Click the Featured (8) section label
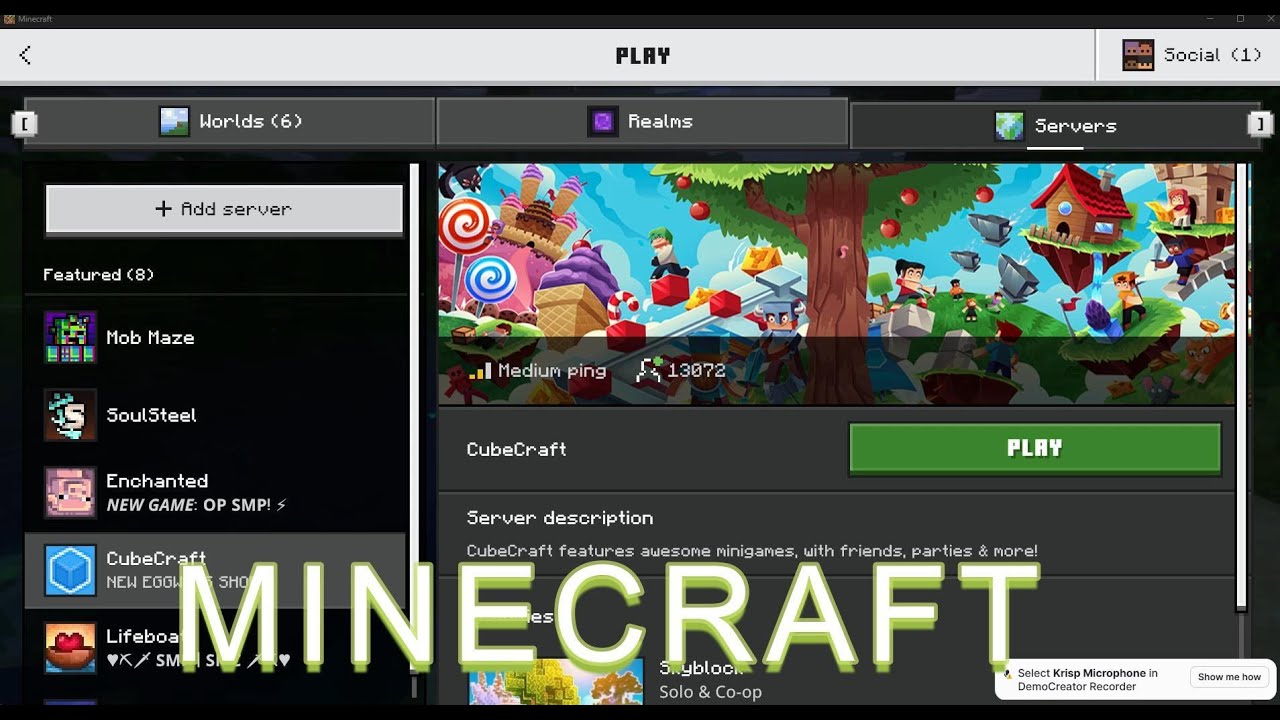Viewport: 1280px width, 720px height. [98, 274]
